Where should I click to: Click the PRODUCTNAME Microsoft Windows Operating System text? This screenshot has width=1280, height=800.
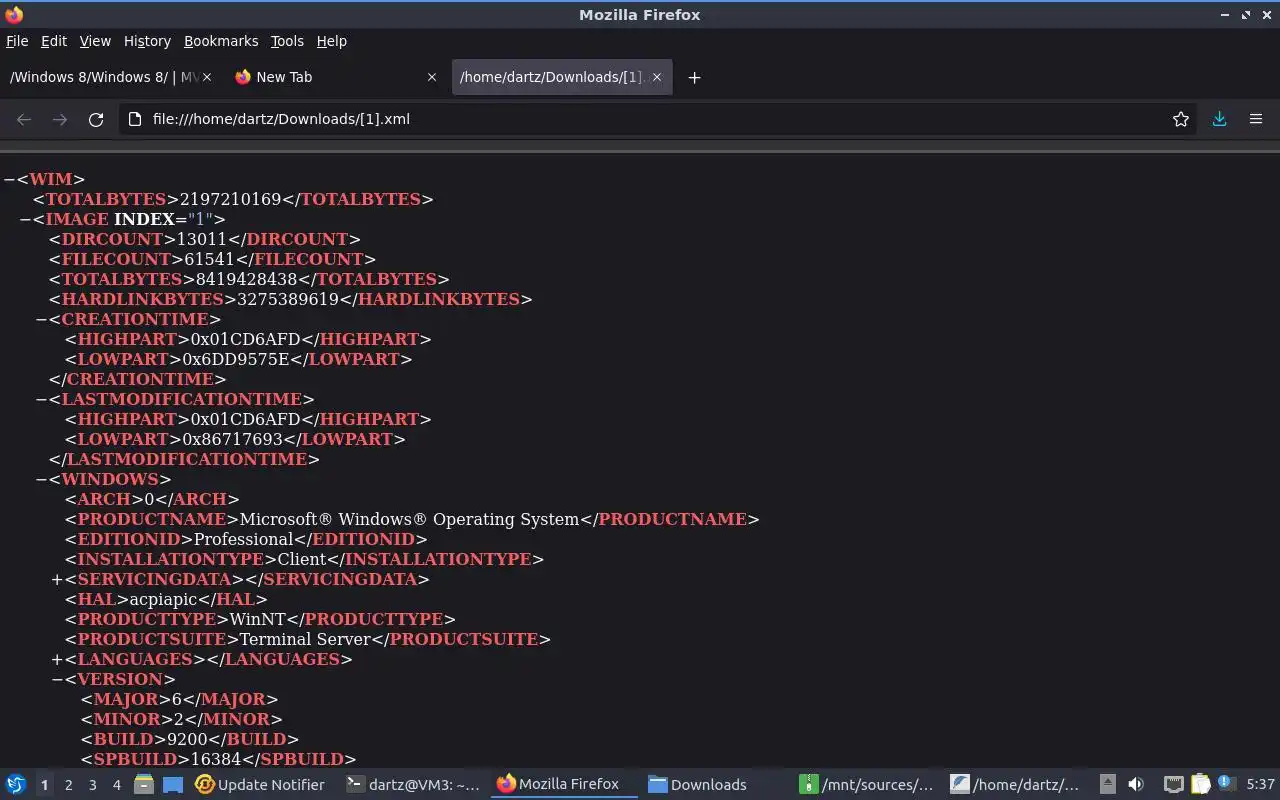point(409,519)
